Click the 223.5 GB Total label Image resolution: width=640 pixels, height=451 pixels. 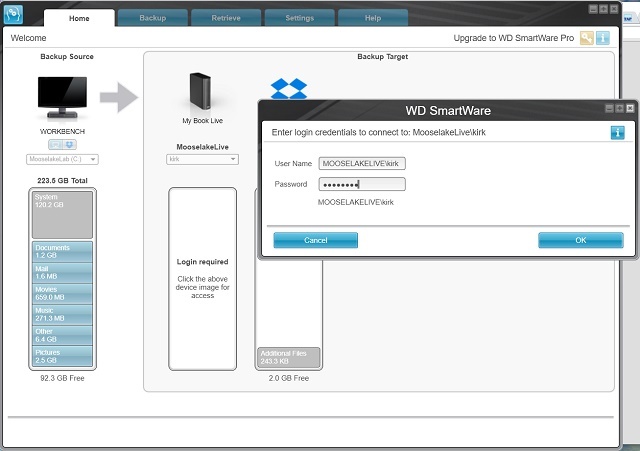[x=62, y=180]
